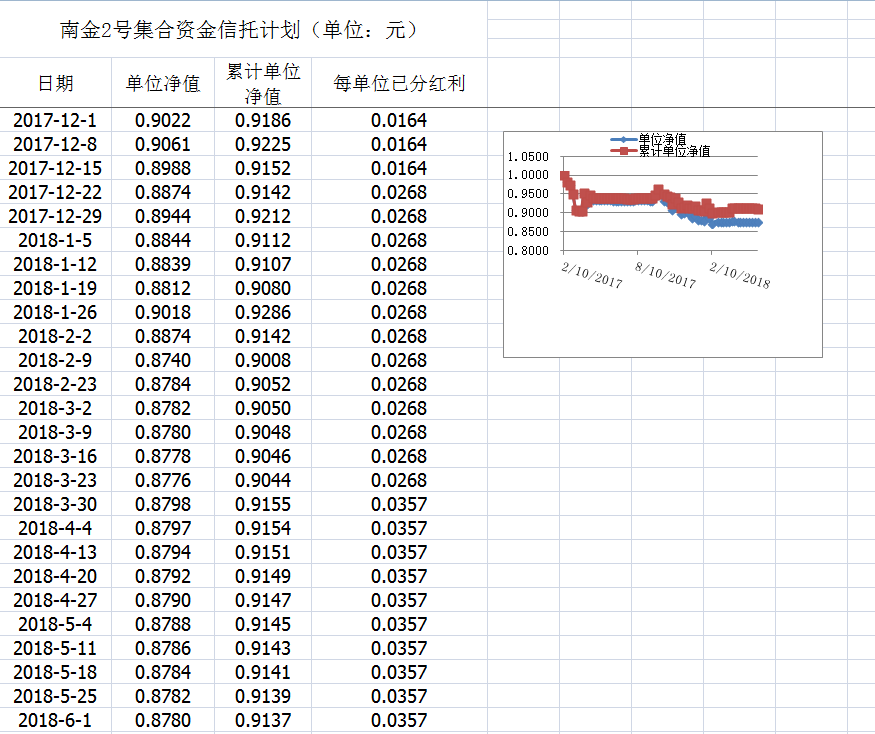Click the title cell 南金2号集合资金信托计划

(x=240, y=30)
